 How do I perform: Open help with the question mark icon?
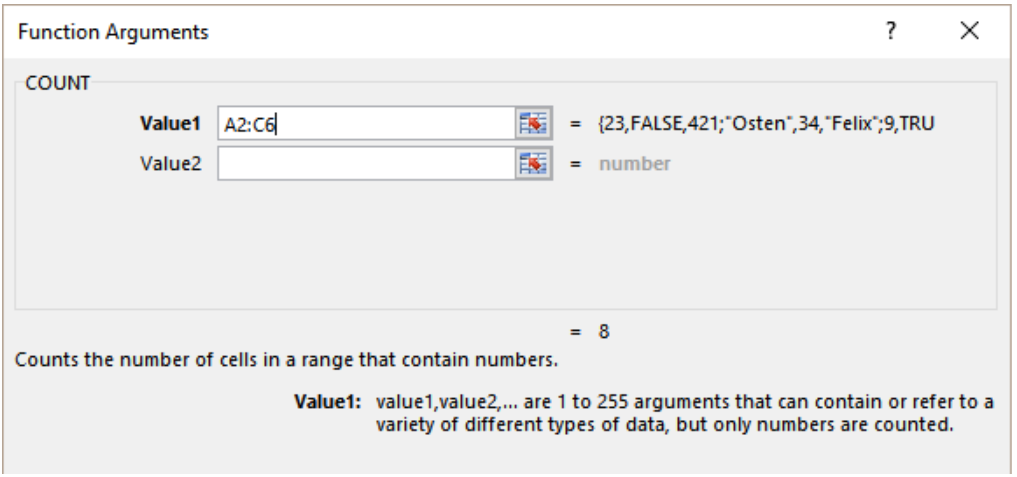tap(891, 31)
